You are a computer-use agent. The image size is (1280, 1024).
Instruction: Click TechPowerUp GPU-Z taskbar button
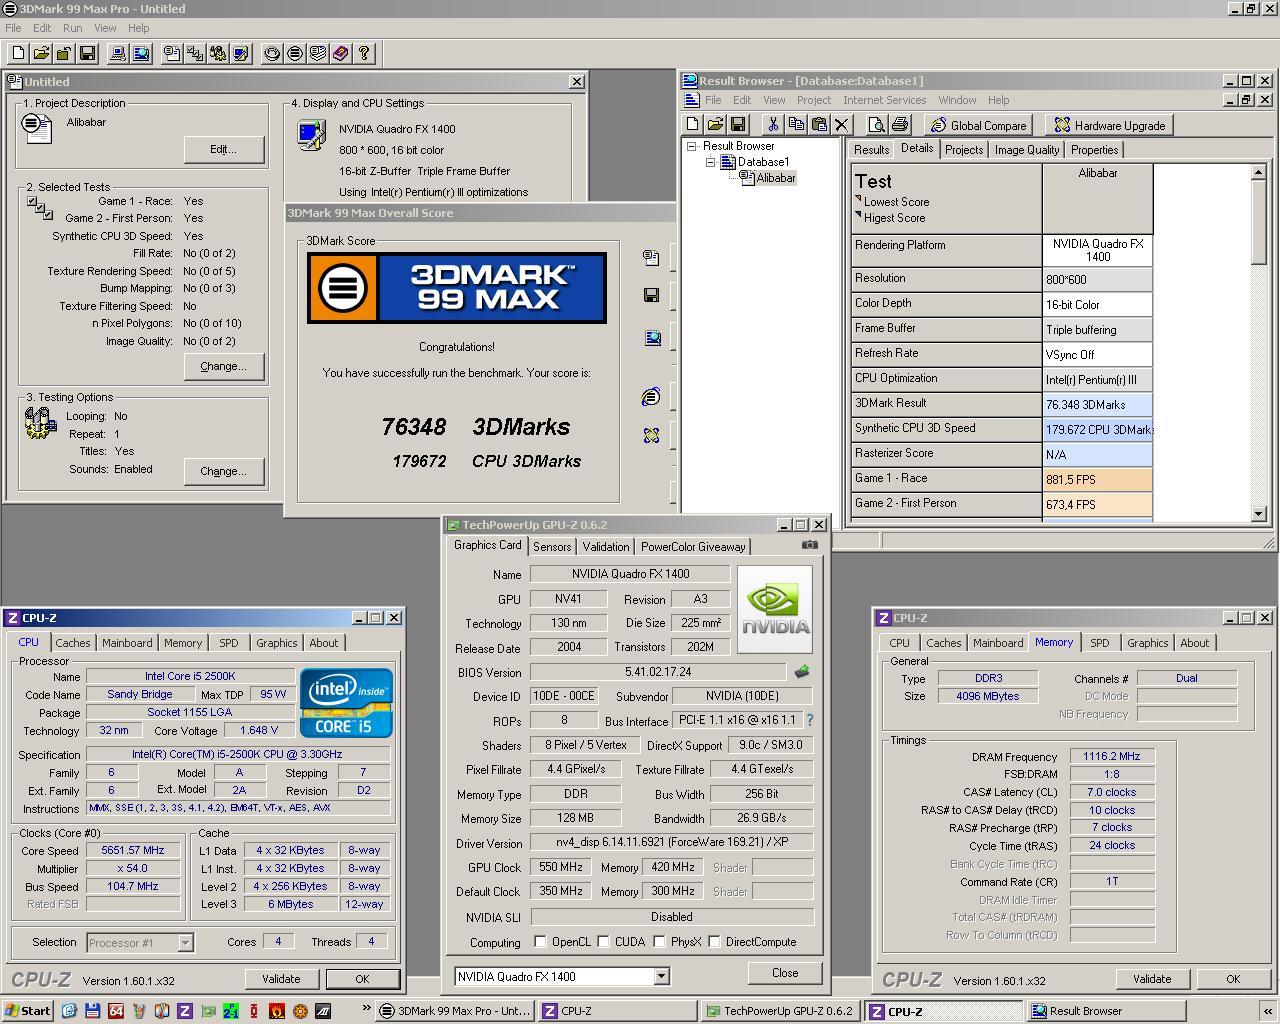click(779, 1011)
